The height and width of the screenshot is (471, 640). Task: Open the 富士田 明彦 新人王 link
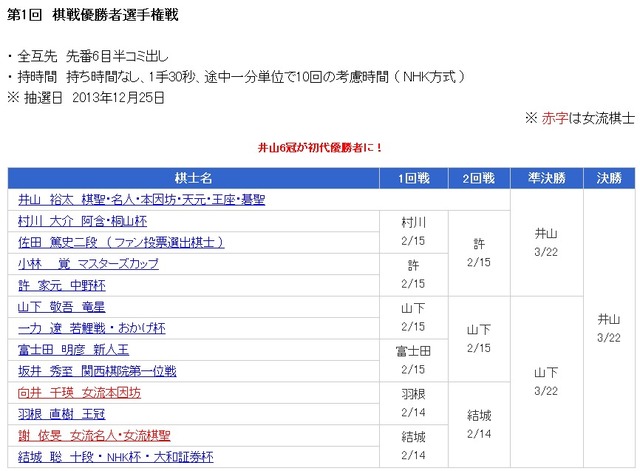pyautogui.click(x=73, y=350)
